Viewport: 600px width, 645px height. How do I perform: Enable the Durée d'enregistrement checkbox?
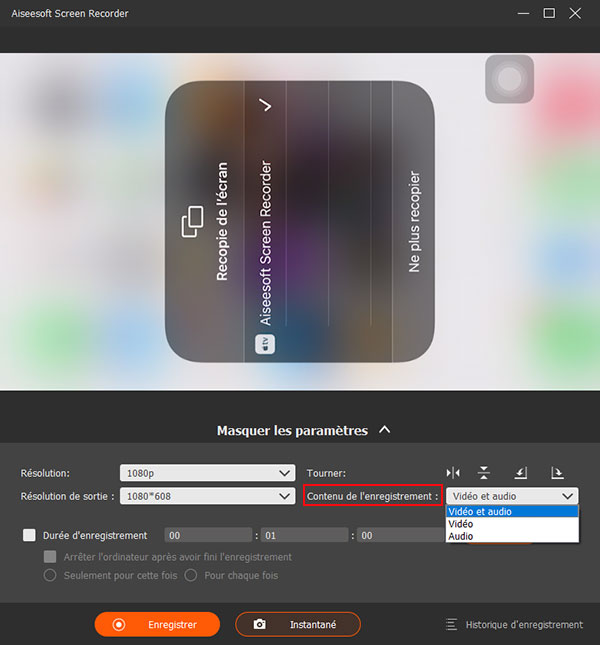pos(28,535)
